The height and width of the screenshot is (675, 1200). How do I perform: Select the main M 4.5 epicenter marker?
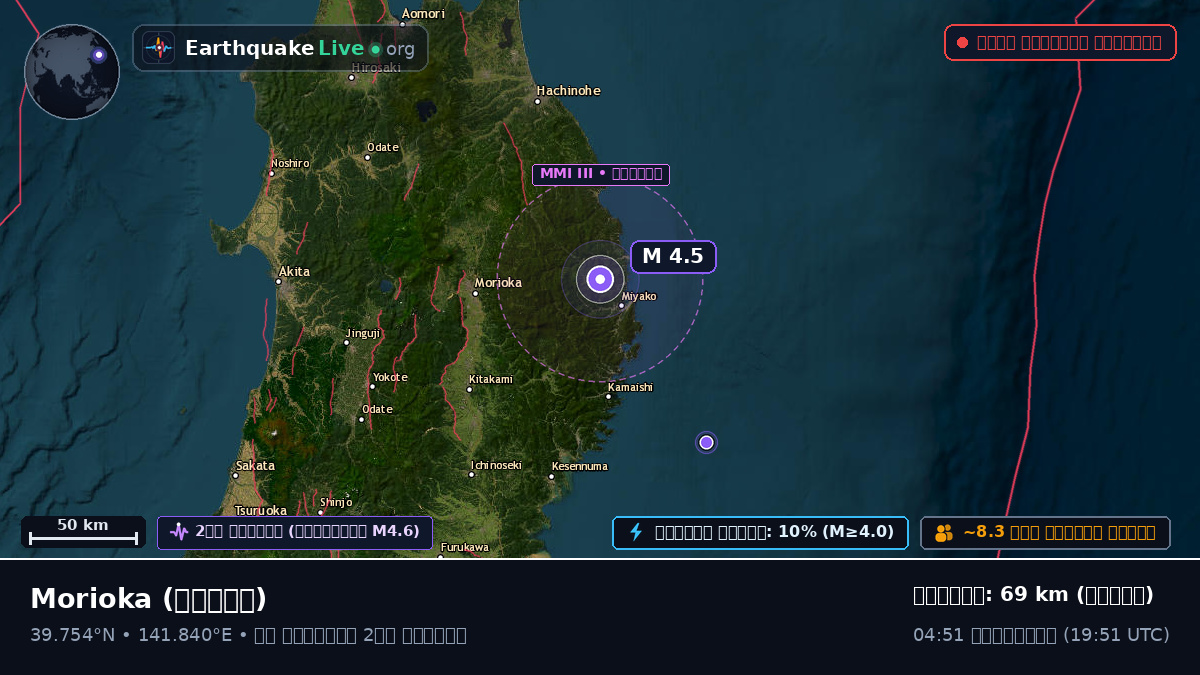click(600, 280)
